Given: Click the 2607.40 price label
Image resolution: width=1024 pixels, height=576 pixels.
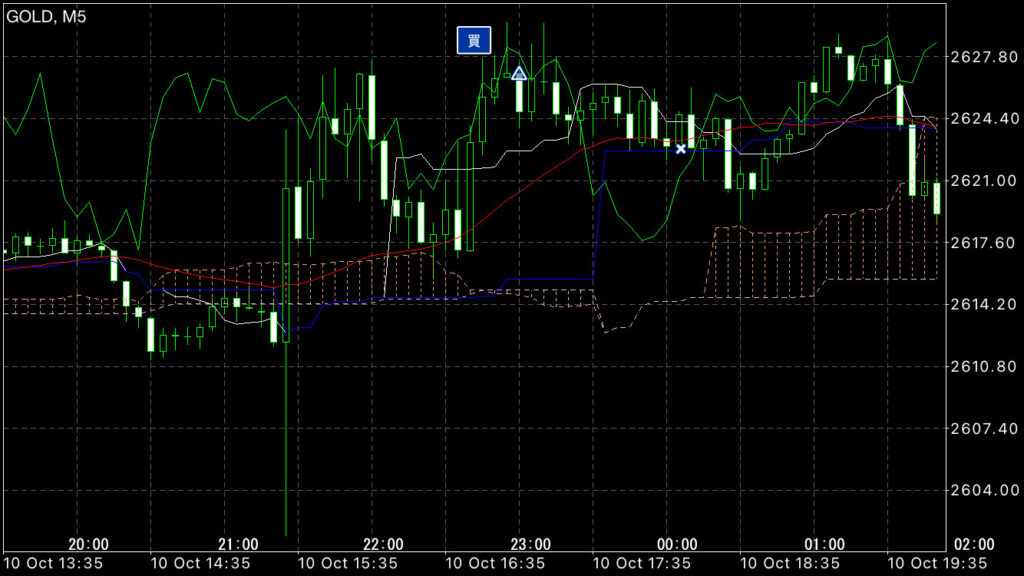Looking at the screenshot, I should 984,428.
